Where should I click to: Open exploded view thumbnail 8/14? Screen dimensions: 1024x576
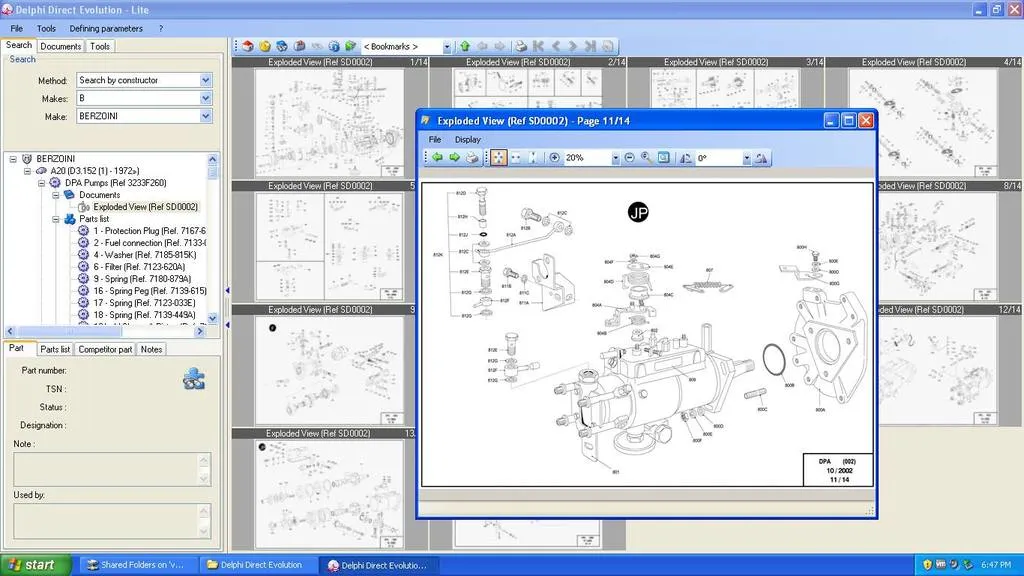tap(938, 247)
